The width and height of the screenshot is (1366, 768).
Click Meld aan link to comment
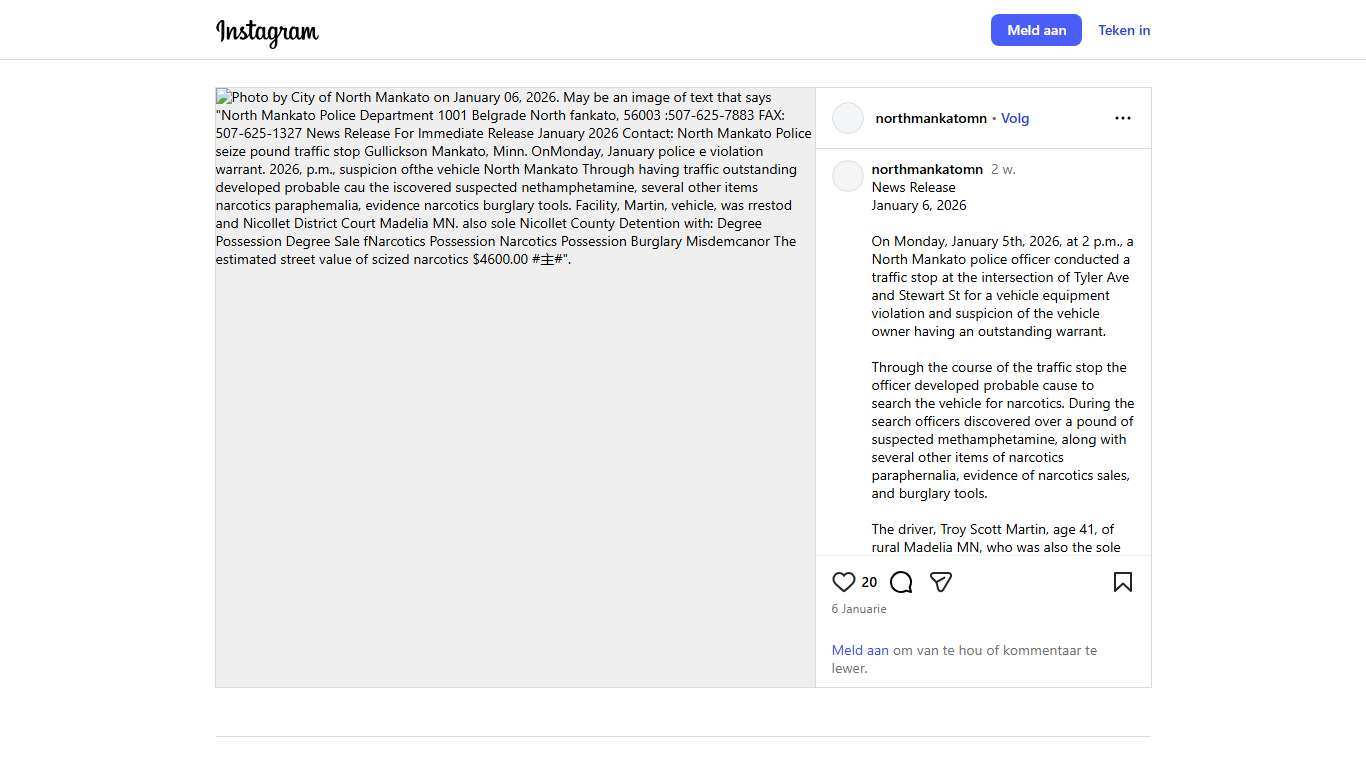point(859,650)
